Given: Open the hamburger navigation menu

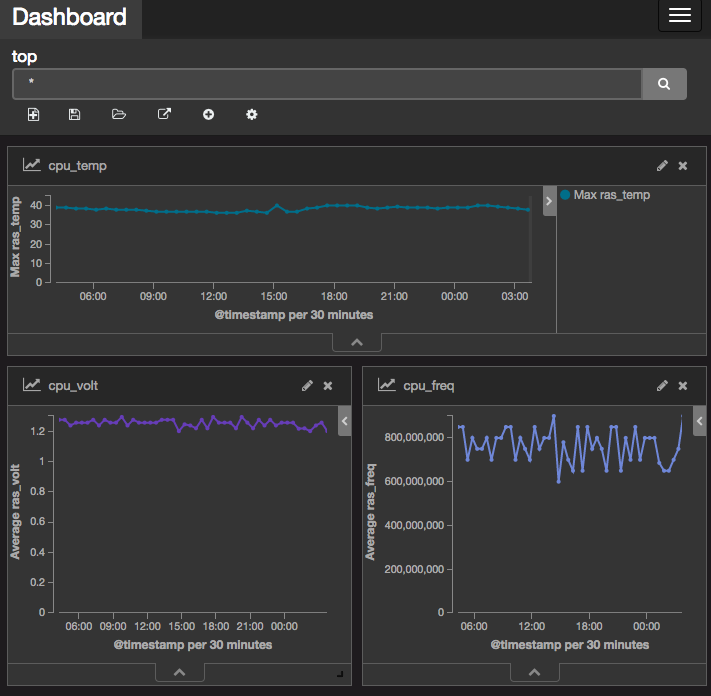Looking at the screenshot, I should coord(680,16).
